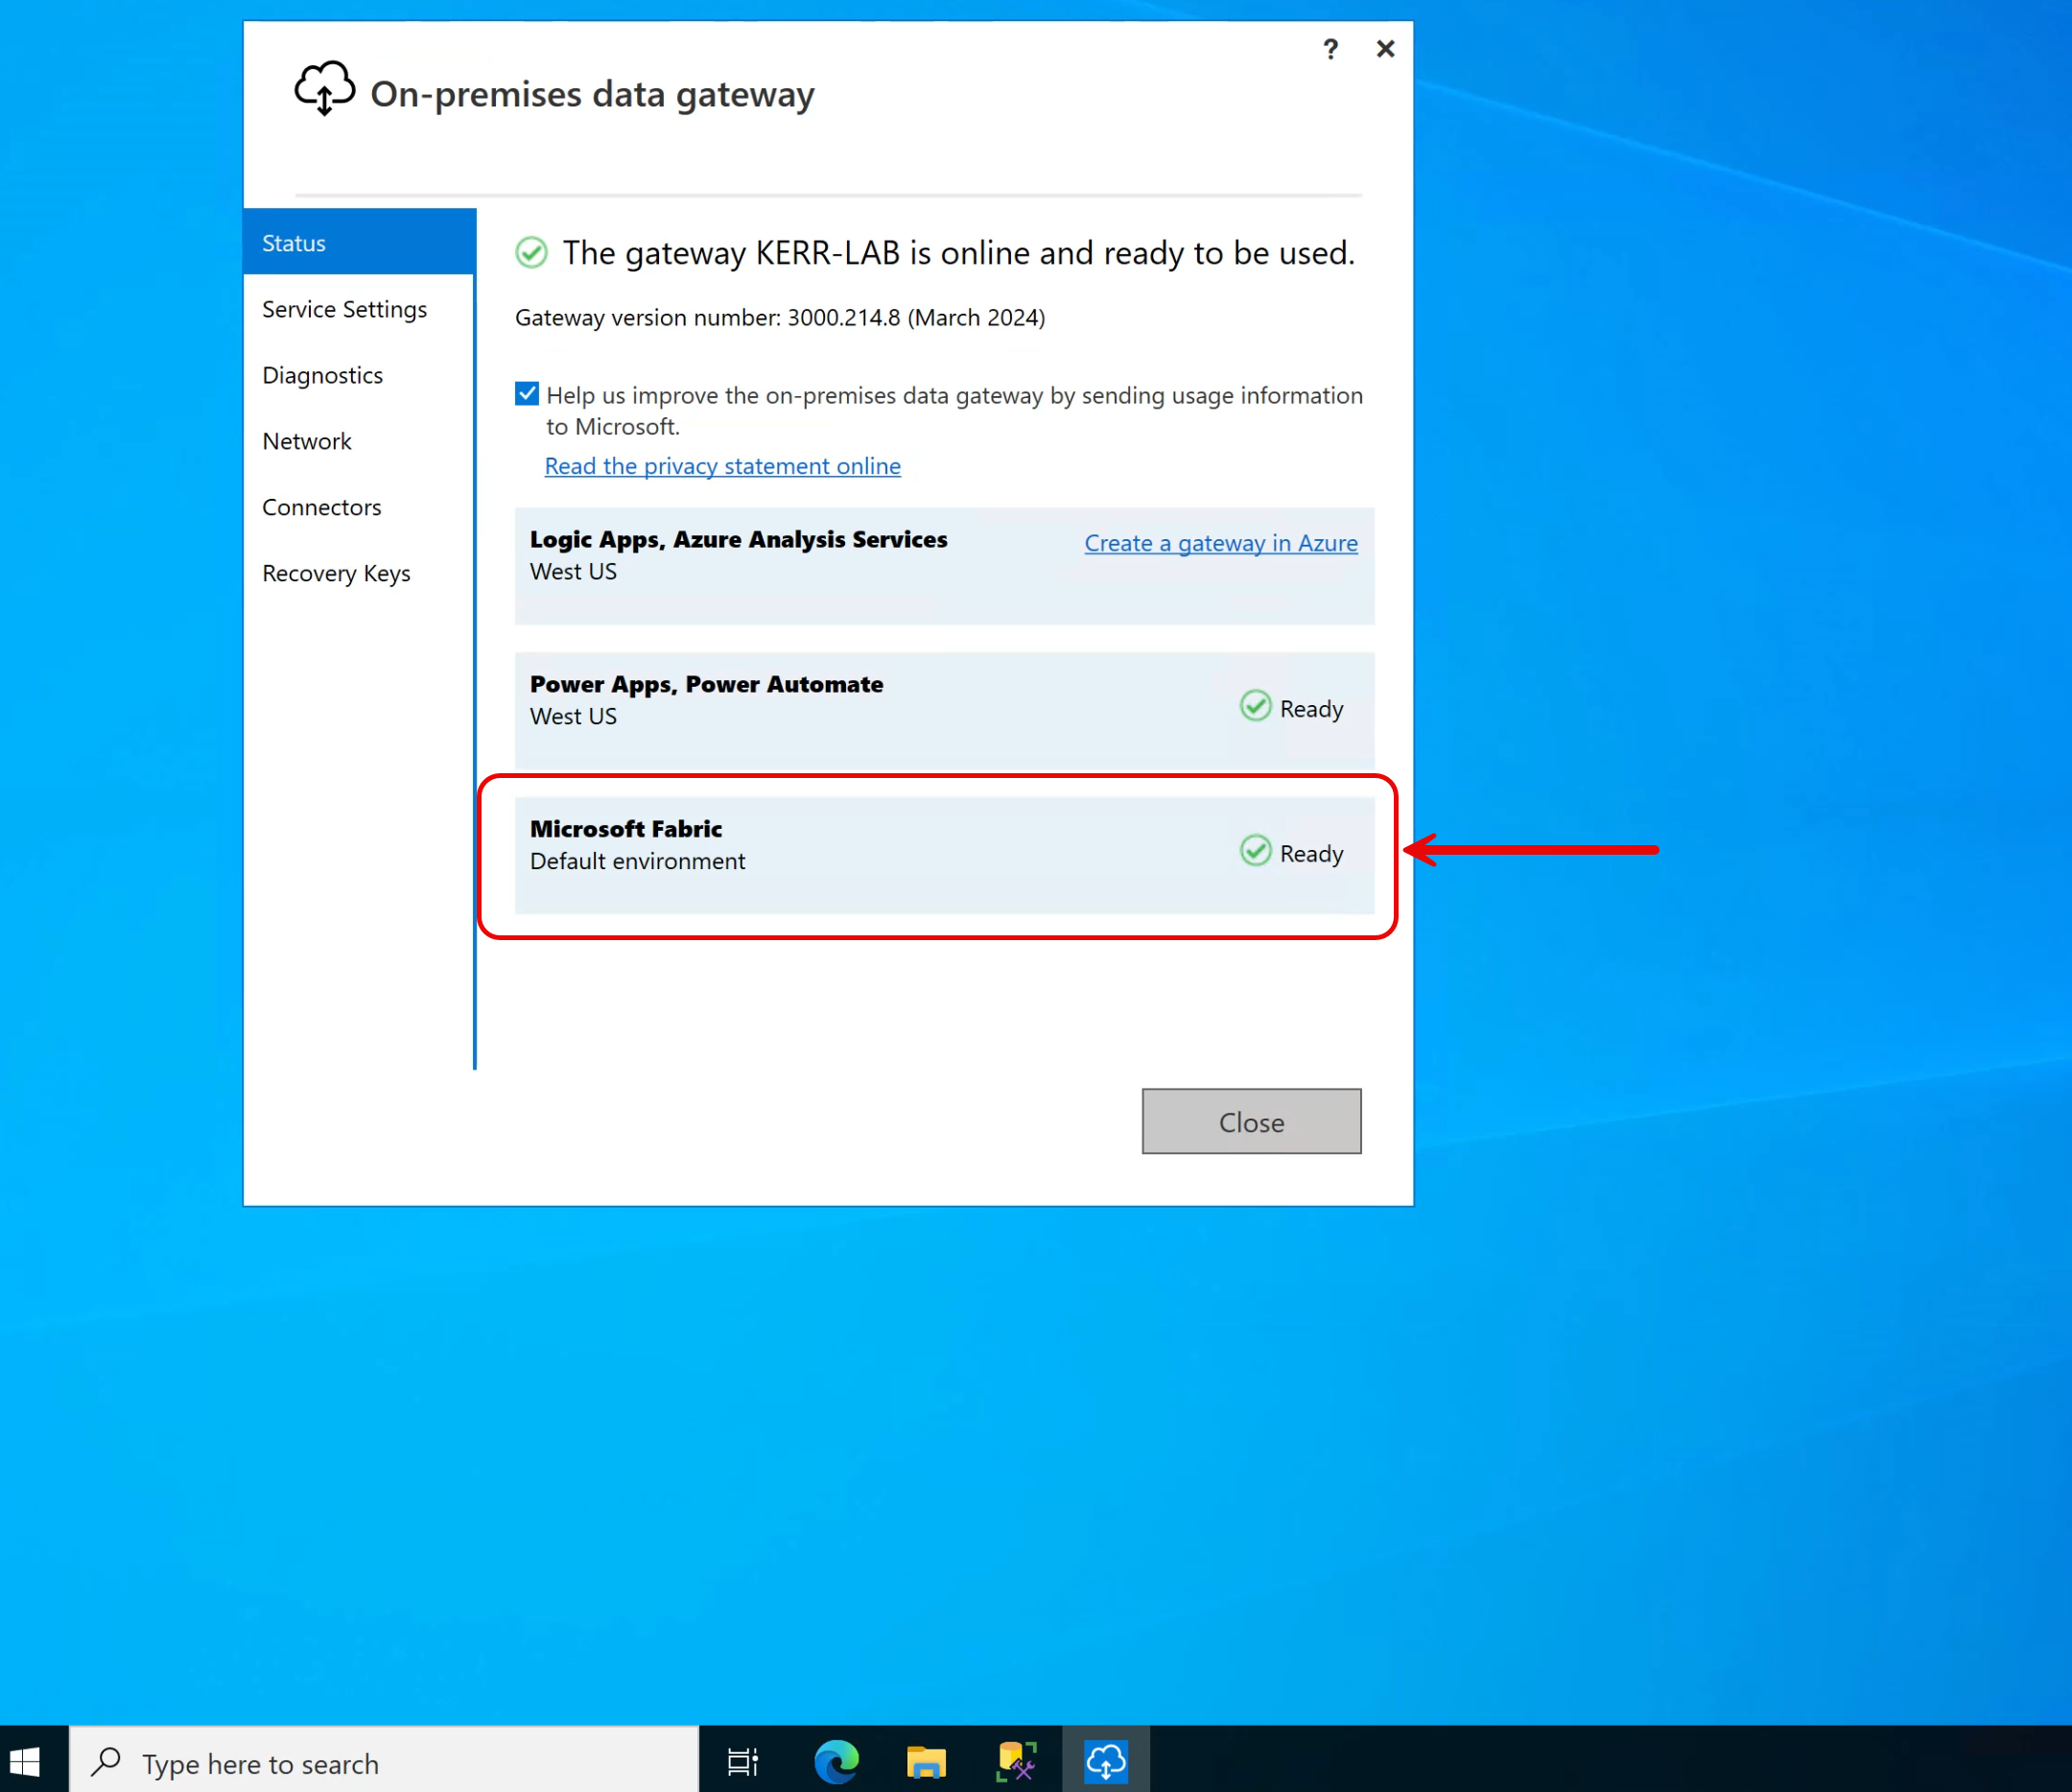Click Create a gateway in Azure link
The image size is (2072, 1792).
pyautogui.click(x=1220, y=543)
